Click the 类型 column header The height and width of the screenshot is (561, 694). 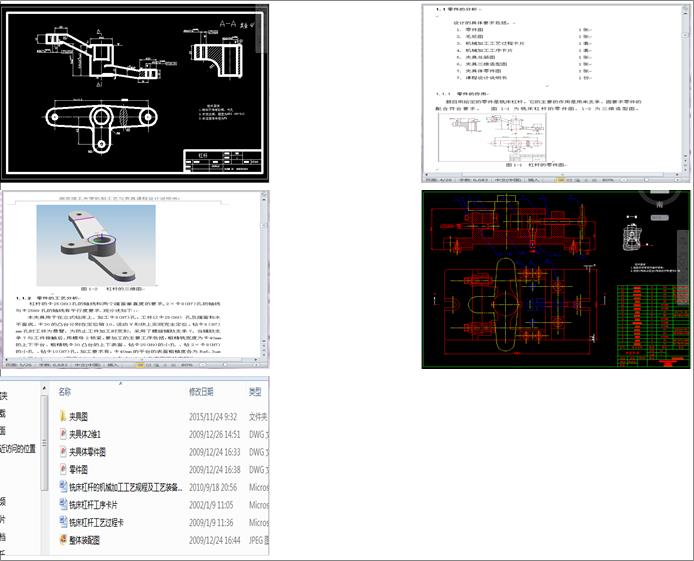pos(255,392)
